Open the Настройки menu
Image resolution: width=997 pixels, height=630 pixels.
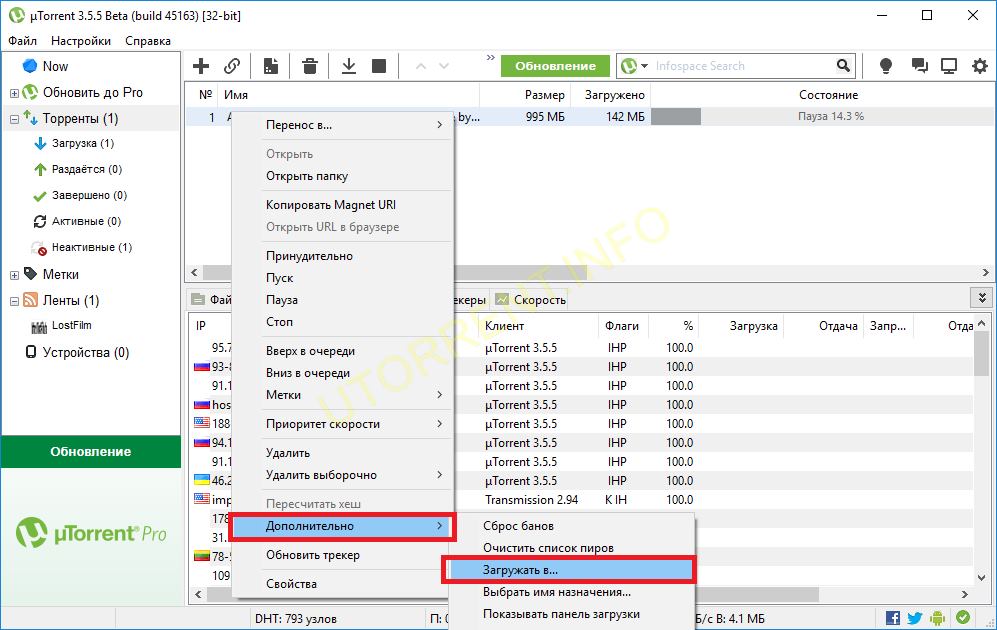pyautogui.click(x=81, y=41)
